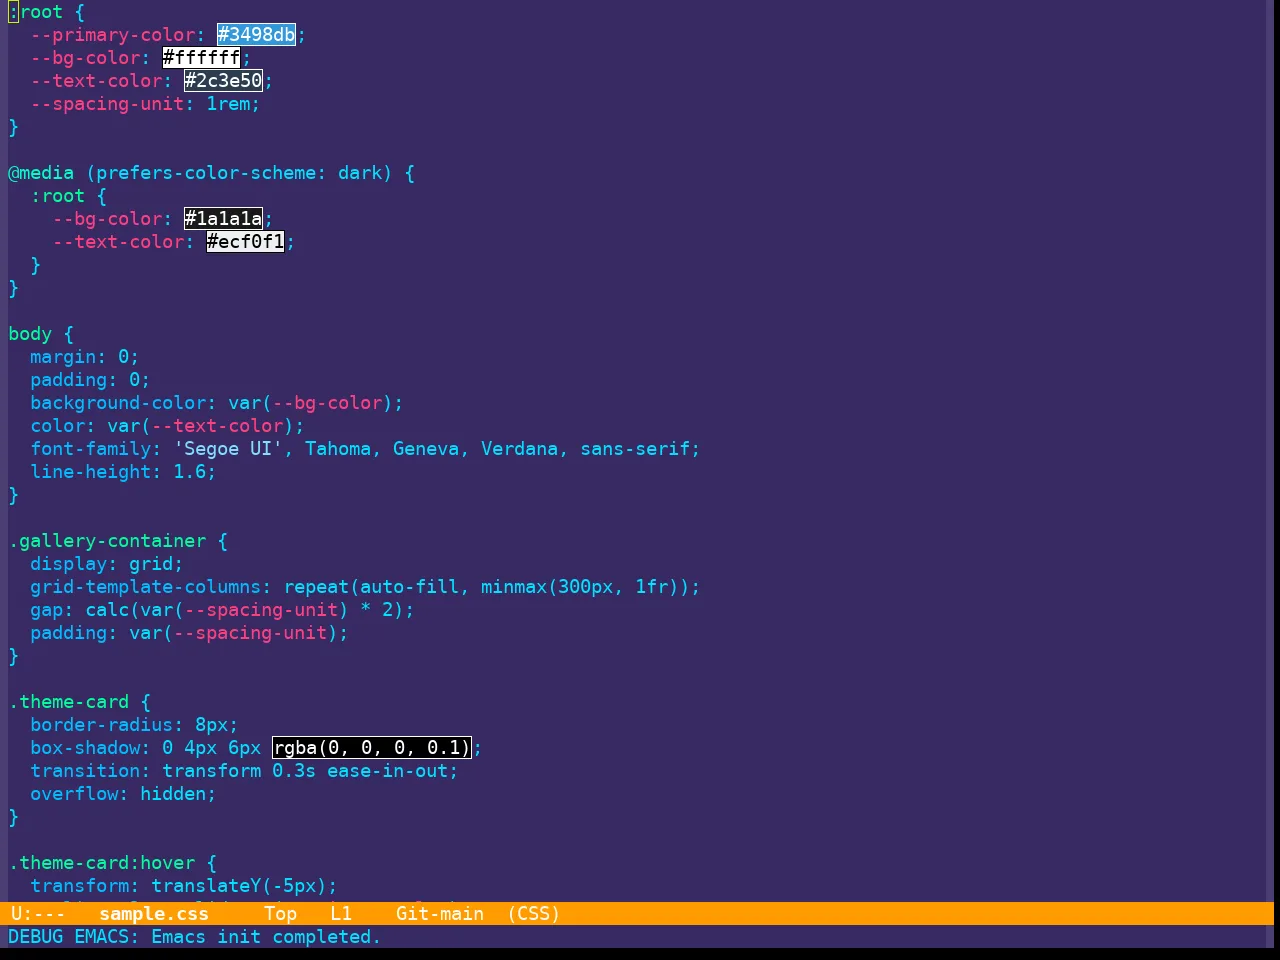Click the '.gallery-container' selector
Image resolution: width=1280 pixels, height=960 pixels.
pos(107,541)
